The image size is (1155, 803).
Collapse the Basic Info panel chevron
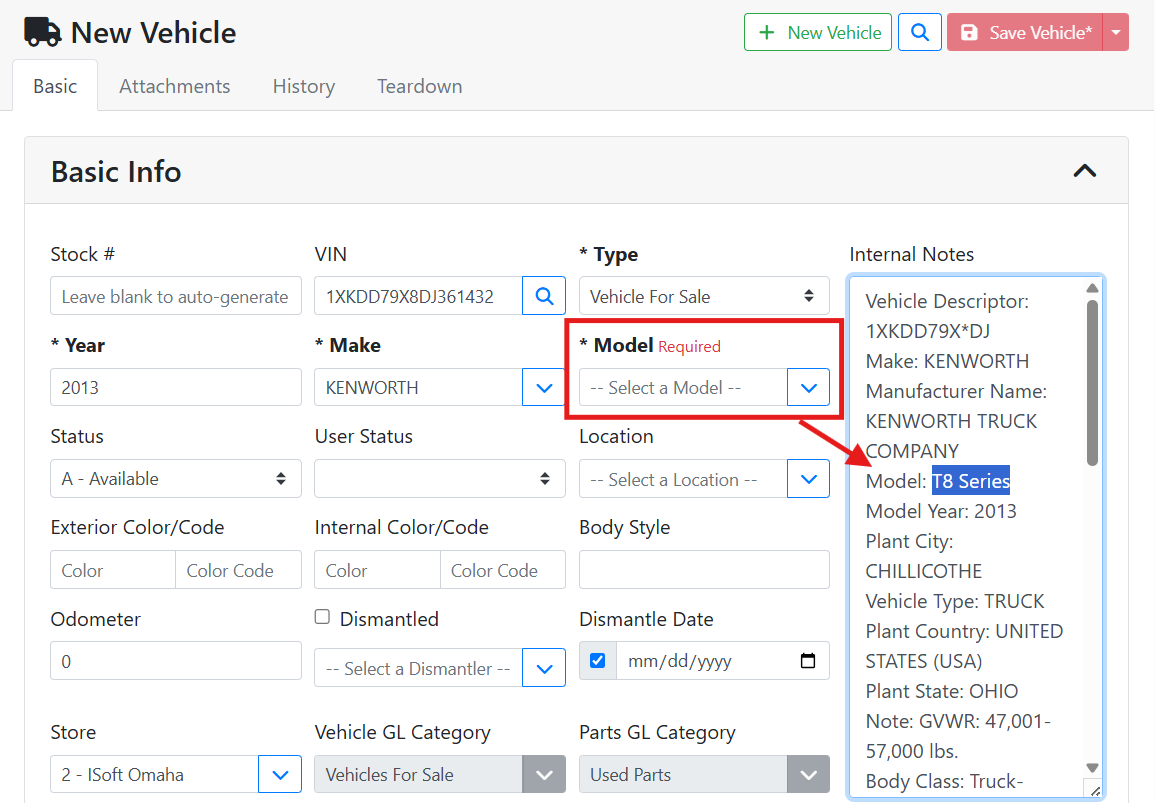[1084, 171]
